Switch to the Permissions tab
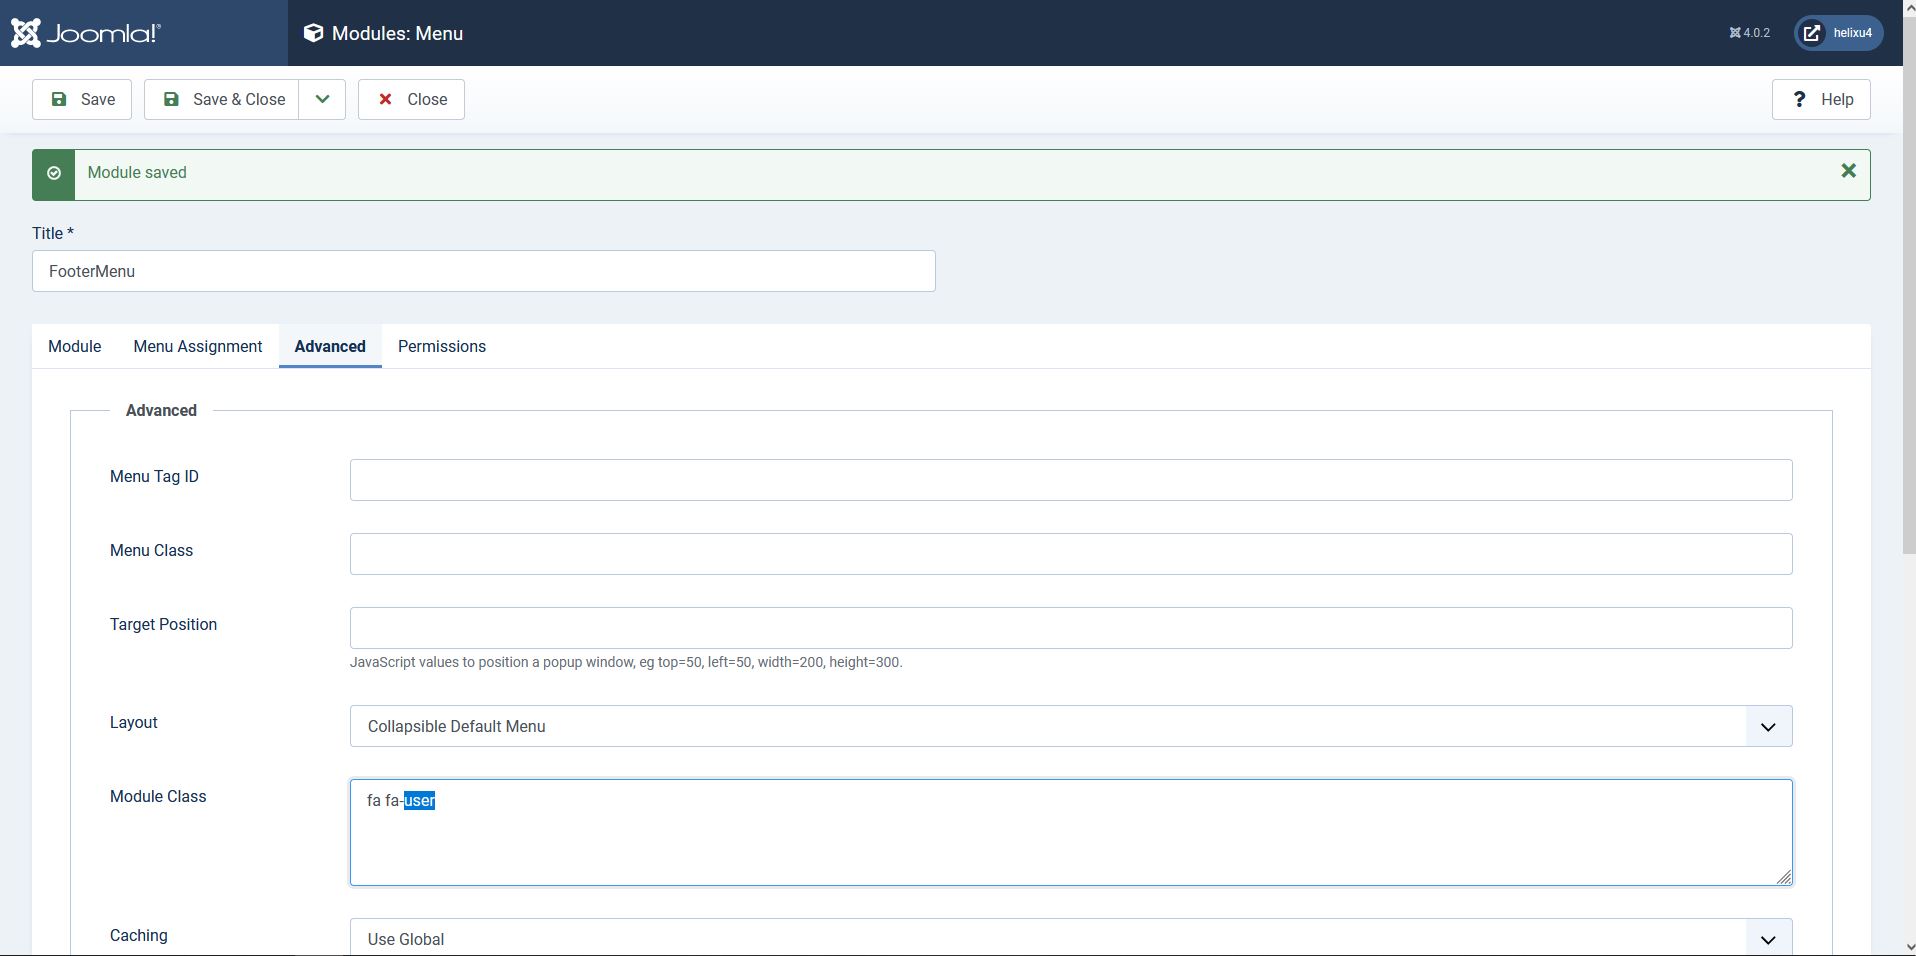Image resolution: width=1916 pixels, height=956 pixels. 441,346
